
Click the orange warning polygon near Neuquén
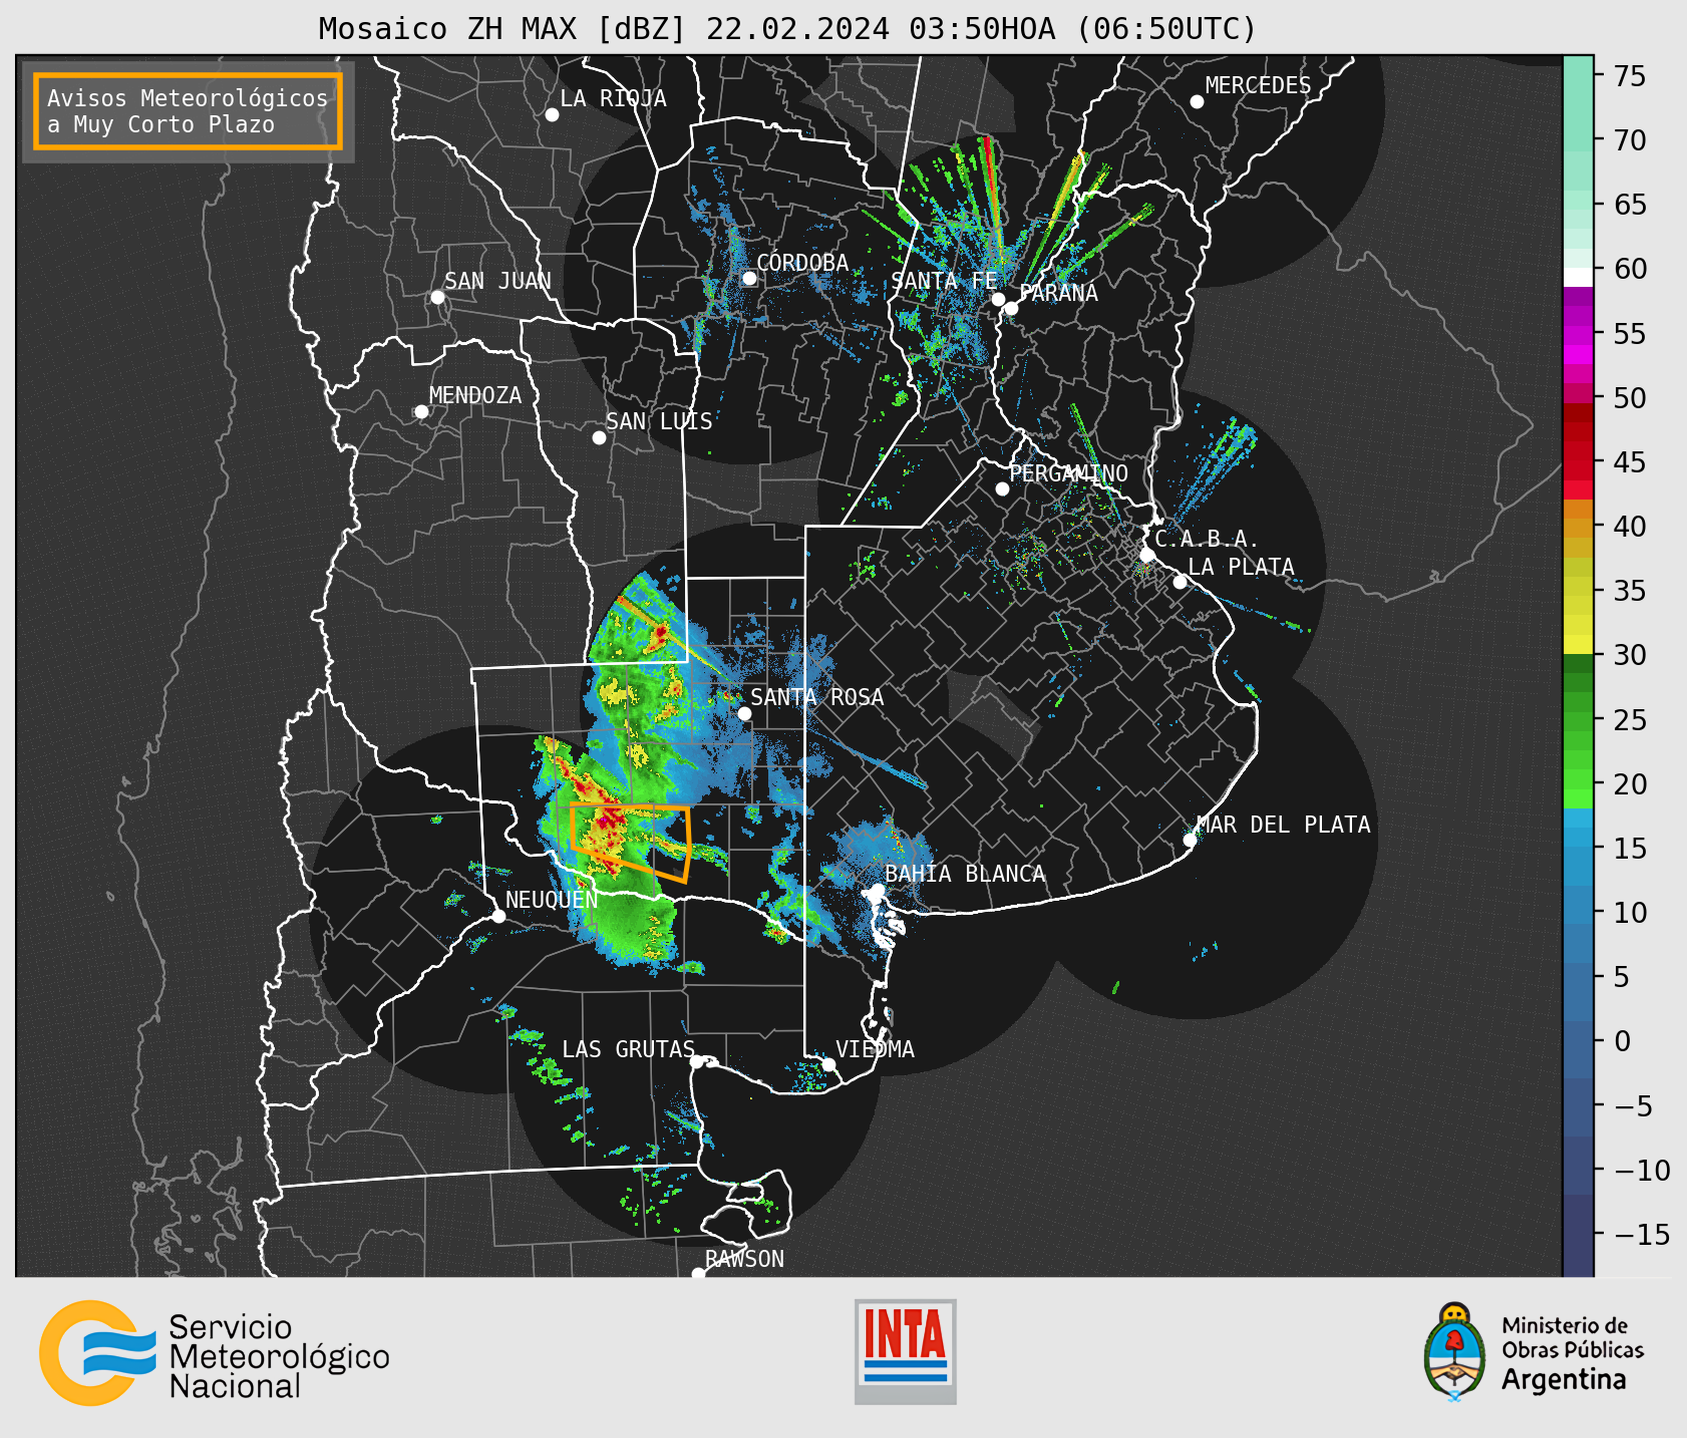pyautogui.click(x=630, y=842)
